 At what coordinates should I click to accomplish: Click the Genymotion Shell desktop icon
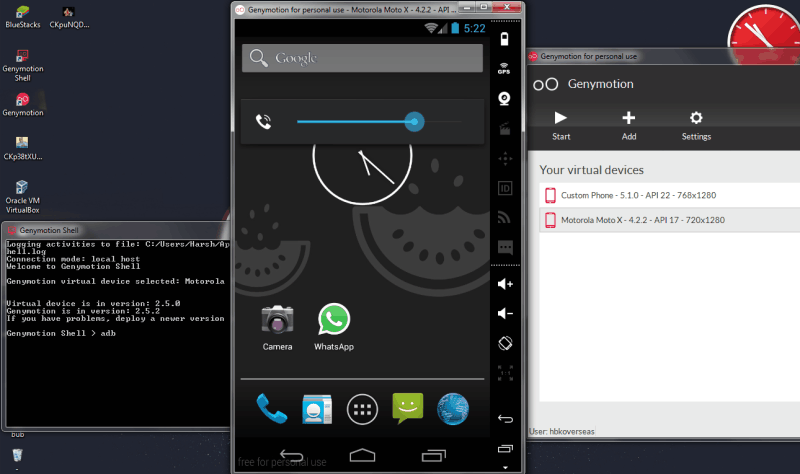click(x=22, y=65)
